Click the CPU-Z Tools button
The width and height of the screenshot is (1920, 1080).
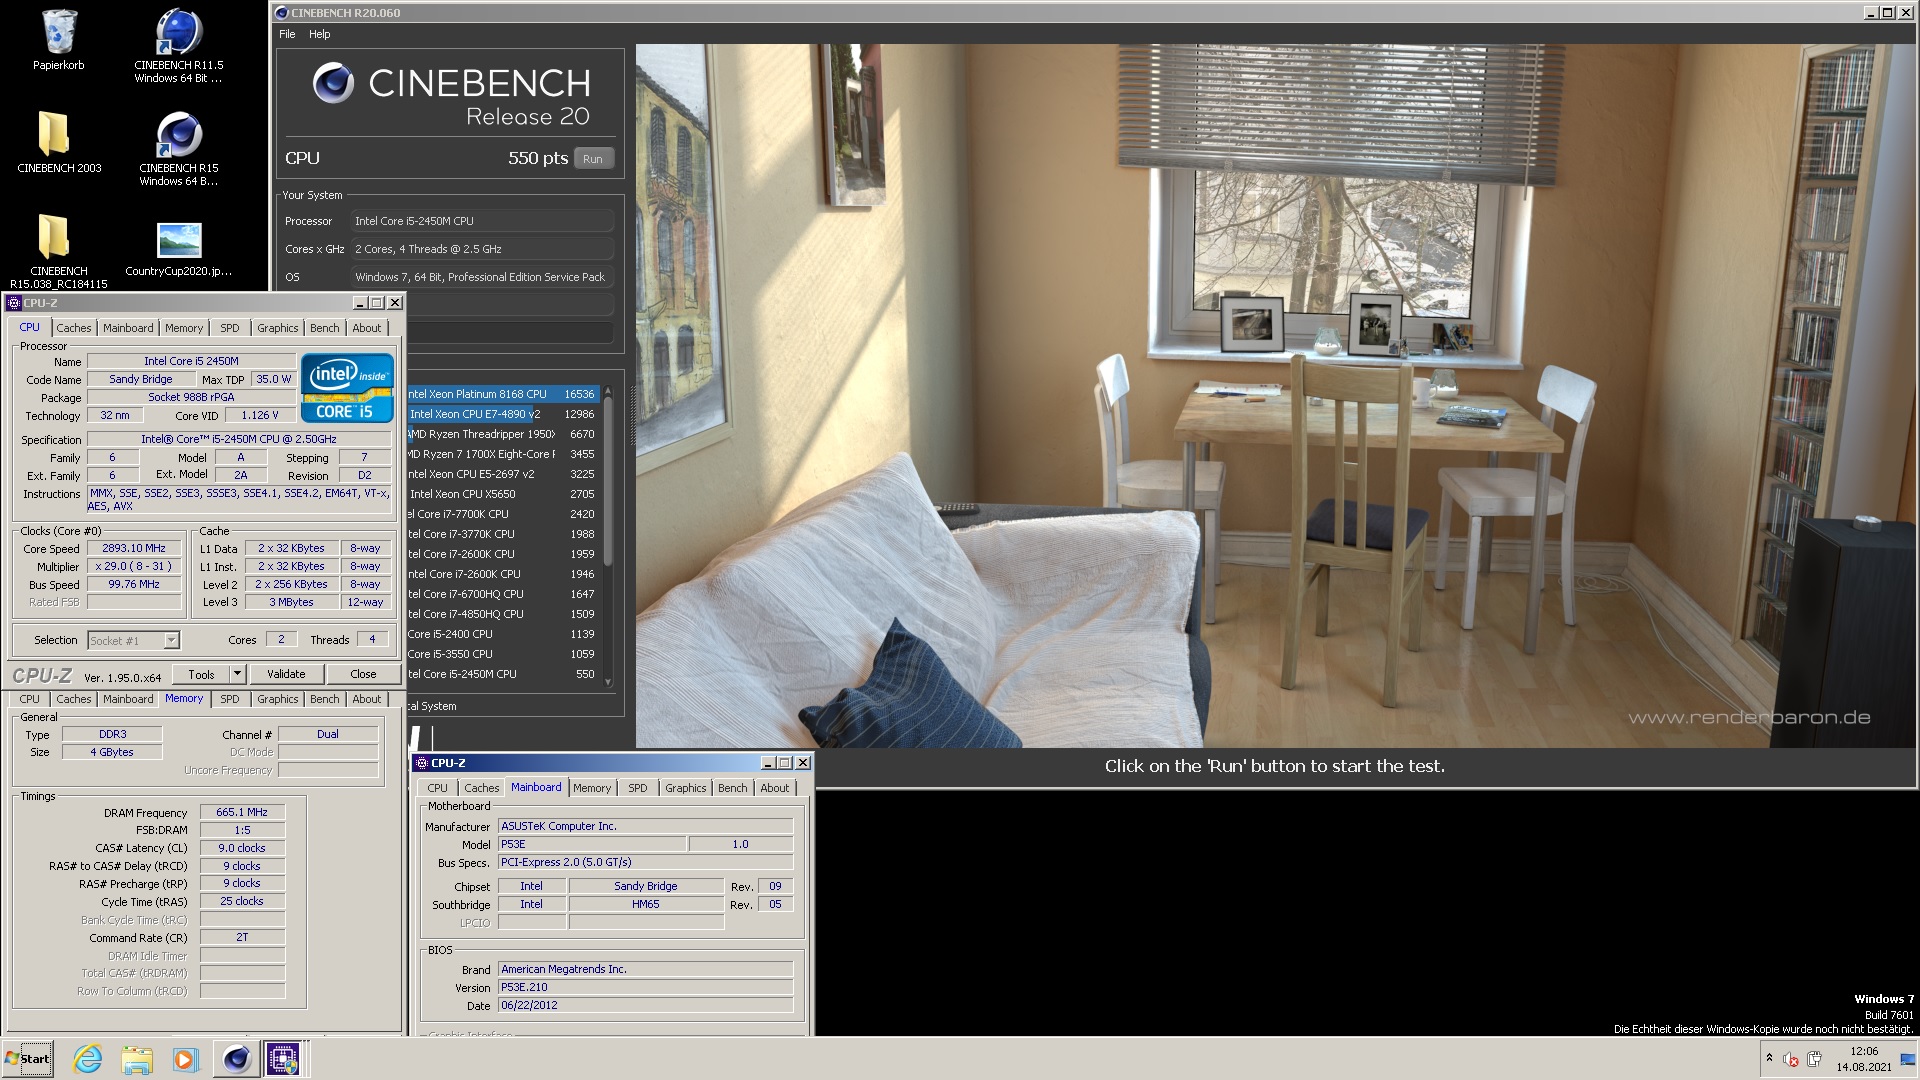point(201,675)
